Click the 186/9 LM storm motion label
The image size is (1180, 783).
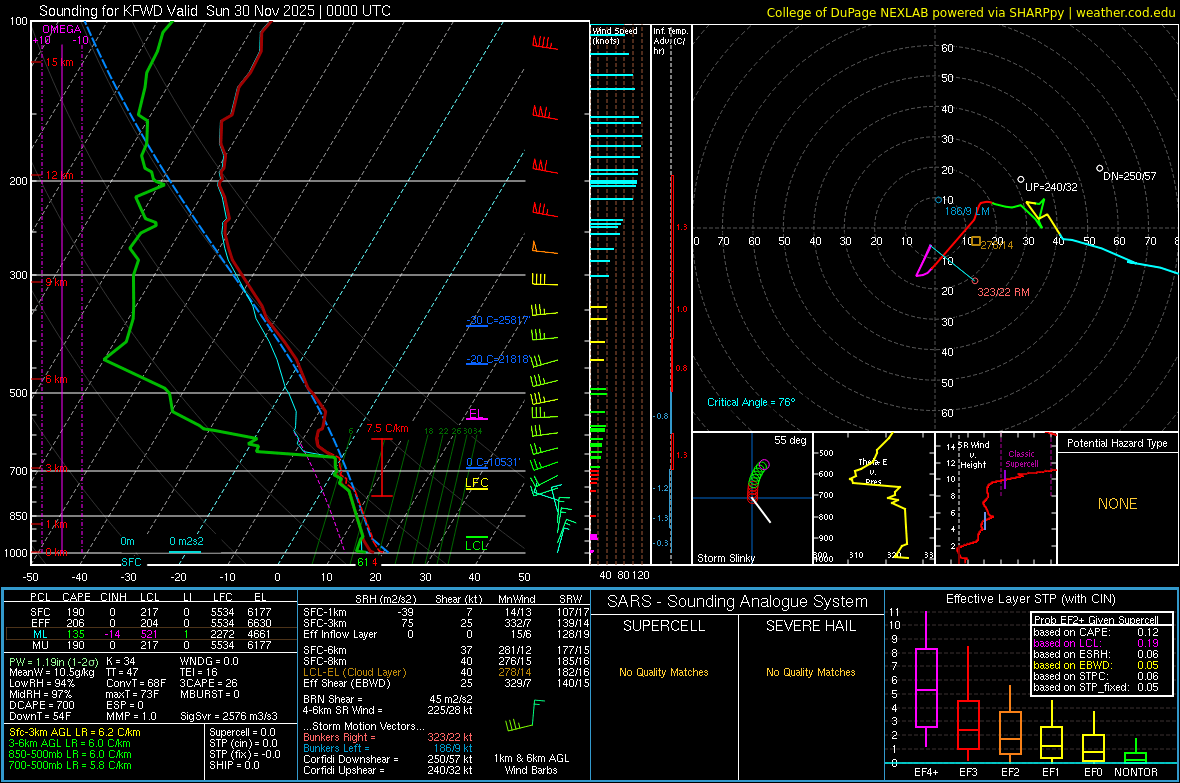point(967,212)
